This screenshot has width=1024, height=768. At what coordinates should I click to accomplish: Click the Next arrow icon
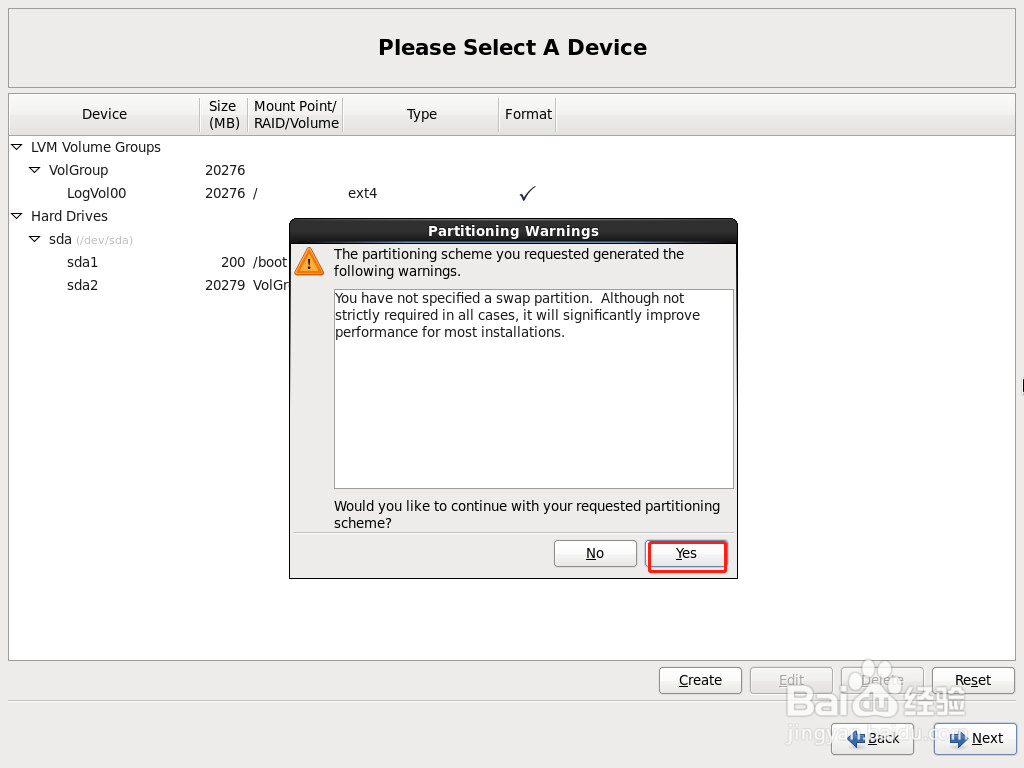(958, 739)
